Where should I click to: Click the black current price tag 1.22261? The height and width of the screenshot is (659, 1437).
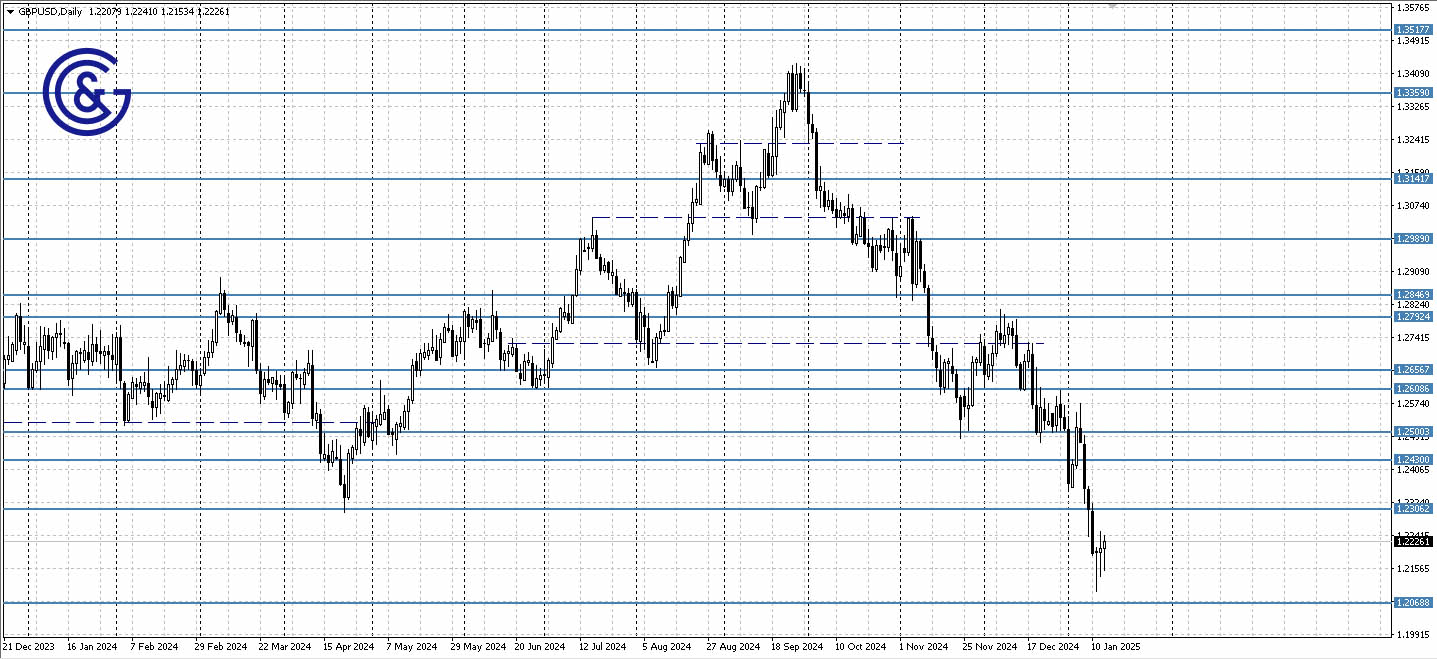1412,540
